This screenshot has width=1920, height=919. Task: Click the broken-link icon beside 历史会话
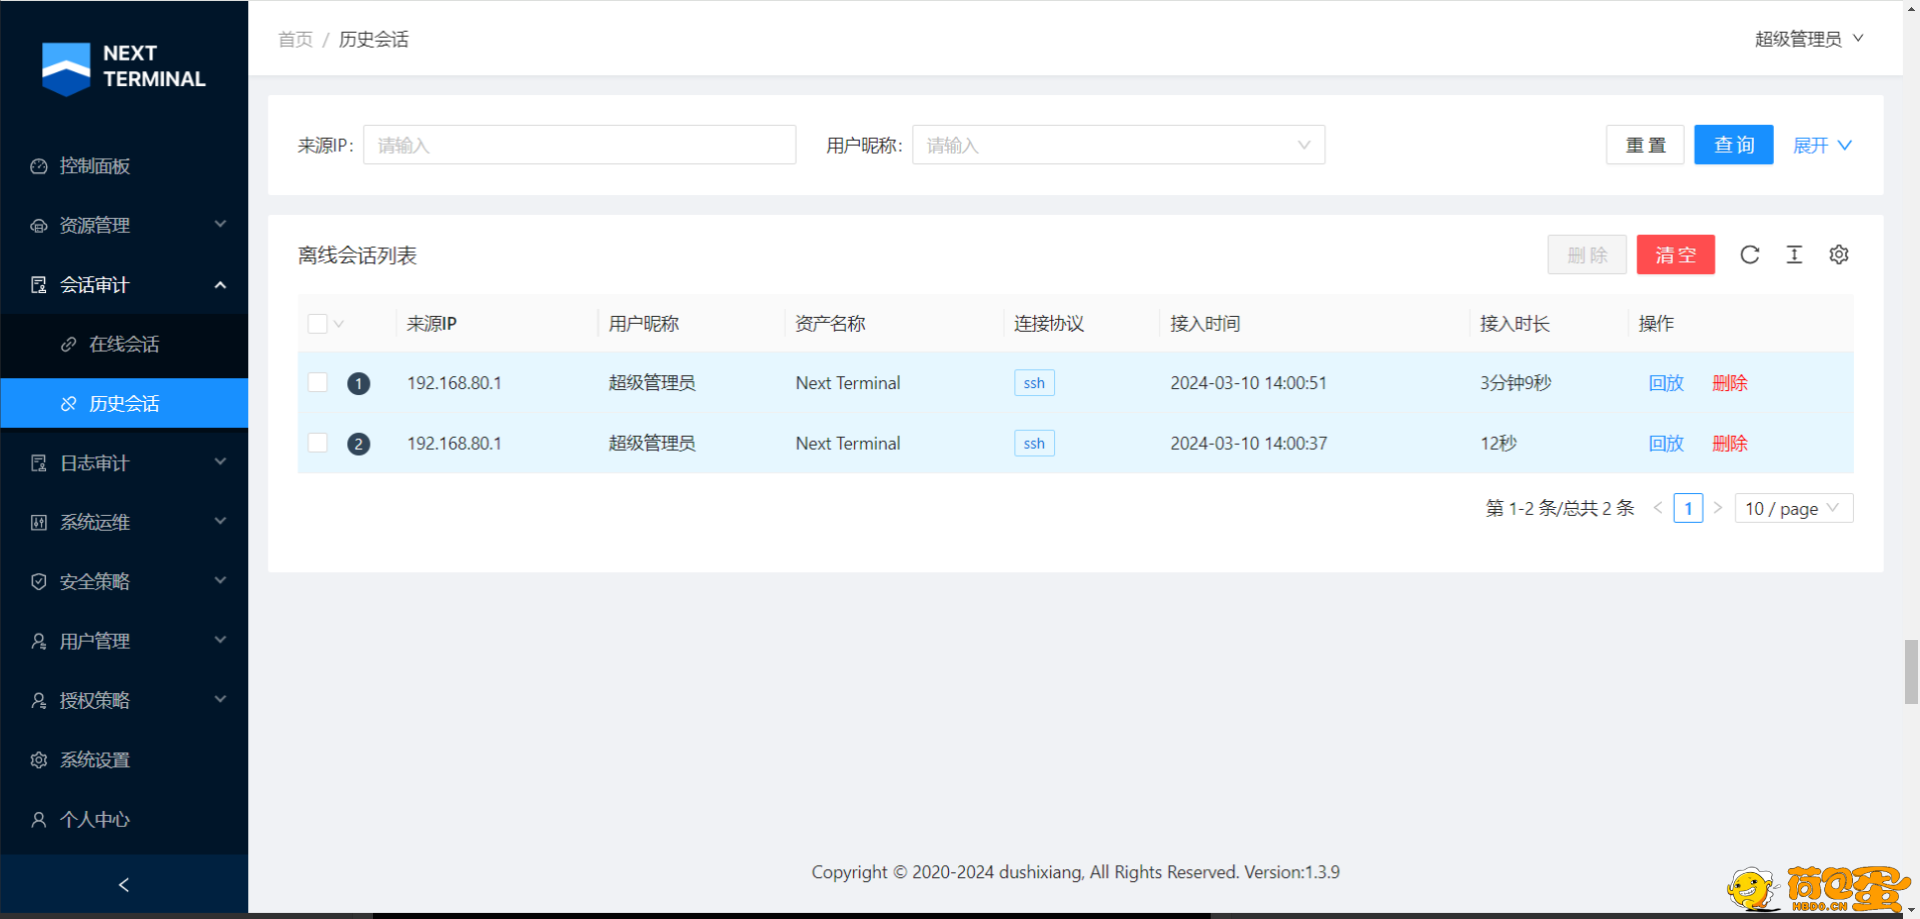pyautogui.click(x=69, y=404)
